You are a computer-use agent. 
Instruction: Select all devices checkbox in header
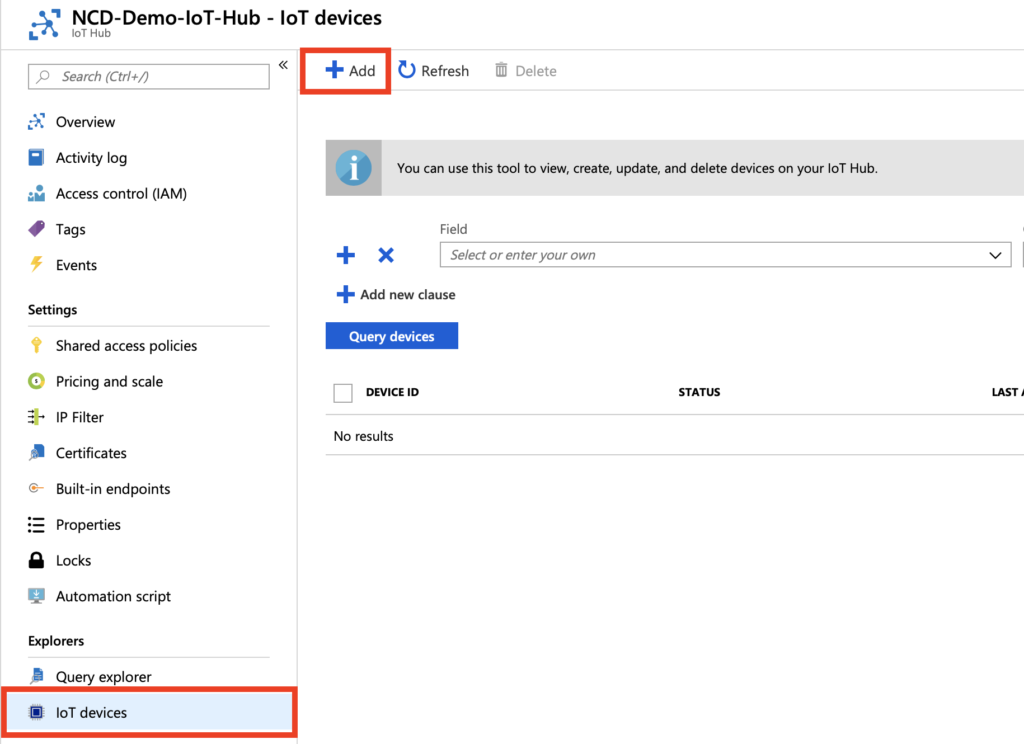pos(343,393)
